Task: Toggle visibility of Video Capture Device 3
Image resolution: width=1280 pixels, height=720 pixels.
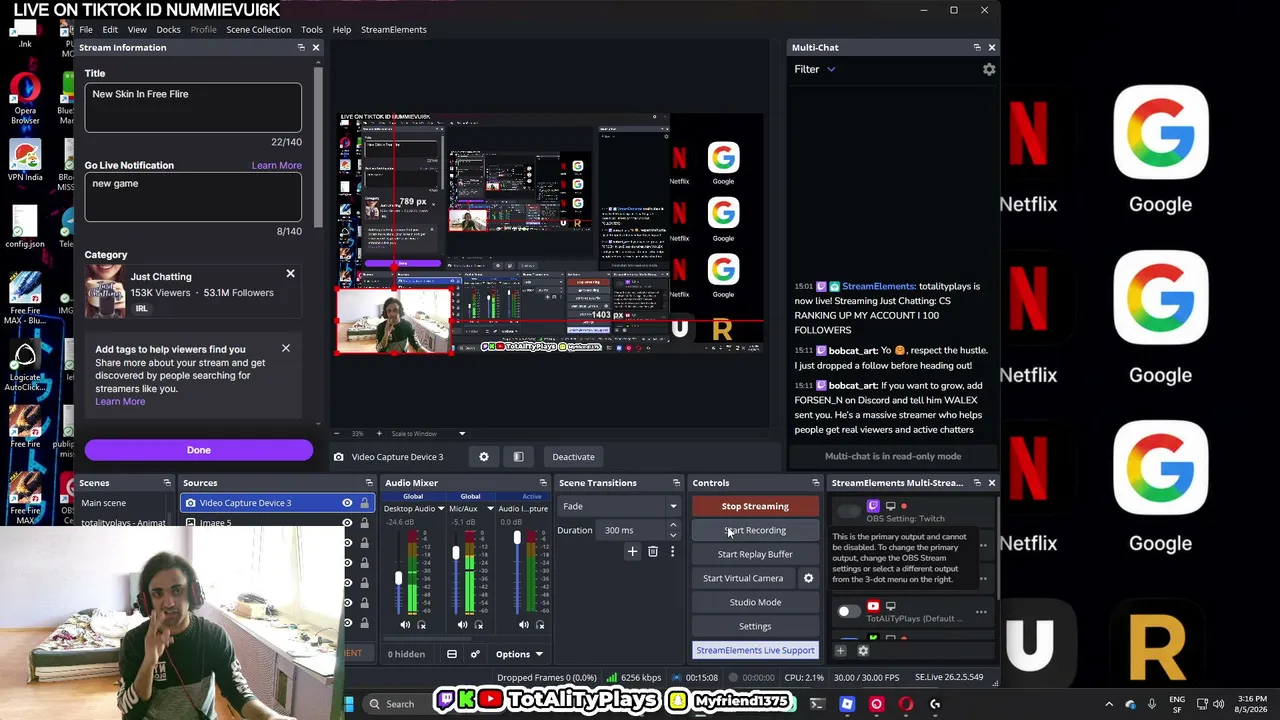Action: pos(347,503)
